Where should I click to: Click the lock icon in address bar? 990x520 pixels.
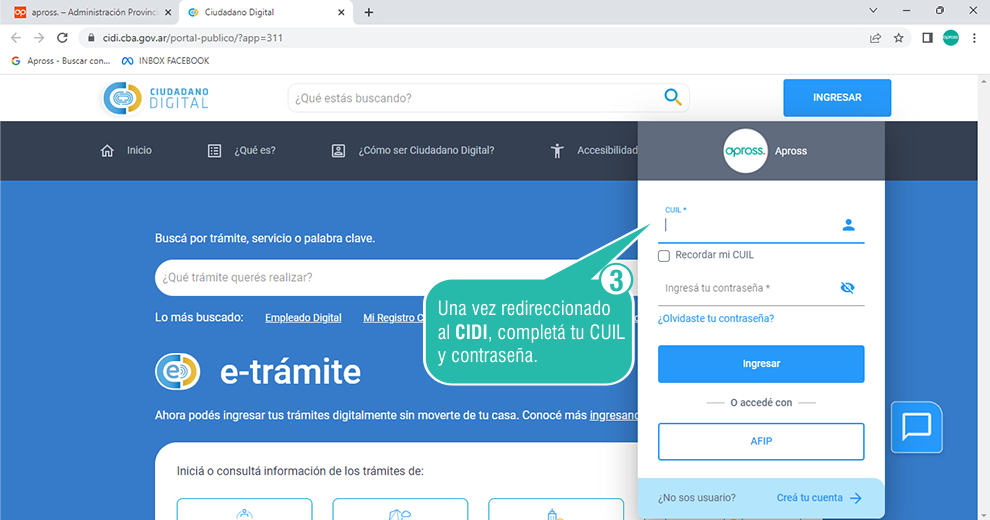pos(91,38)
